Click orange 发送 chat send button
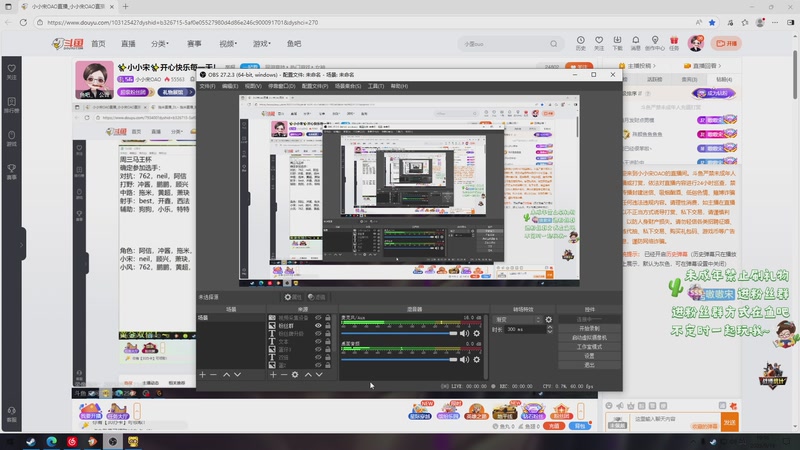800x450 pixels. [730, 422]
